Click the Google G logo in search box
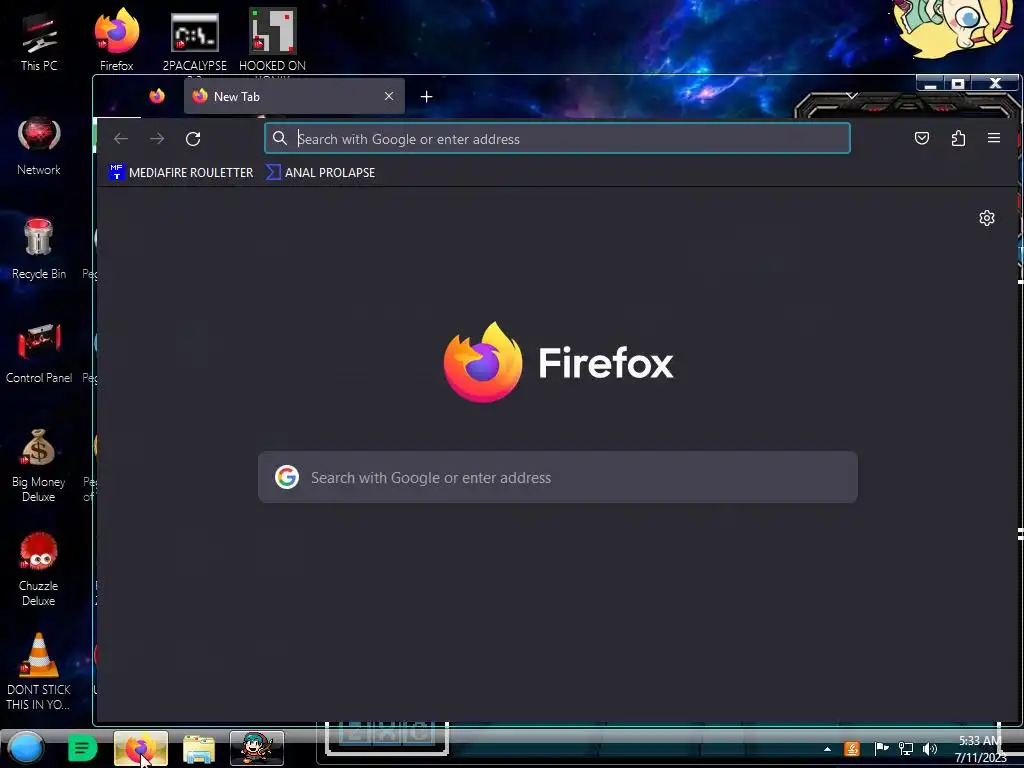Viewport: 1024px width, 768px height. pyautogui.click(x=287, y=477)
